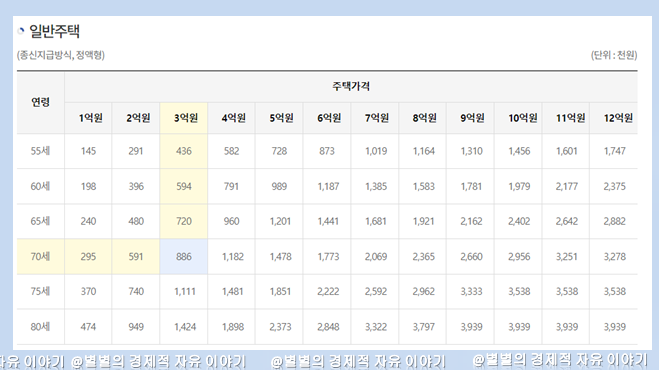Click the cell with value 3,278
Screen dimensions: 659x370
pyautogui.click(x=614, y=256)
